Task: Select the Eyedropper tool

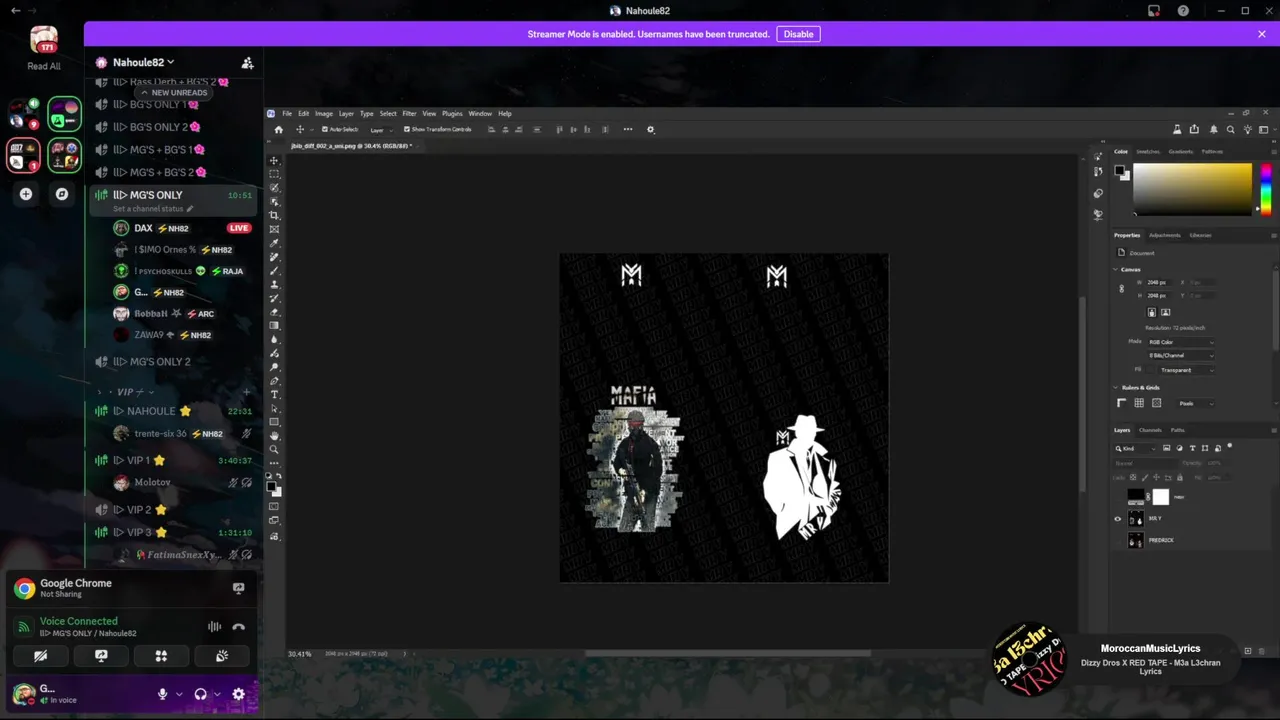Action: click(x=274, y=241)
